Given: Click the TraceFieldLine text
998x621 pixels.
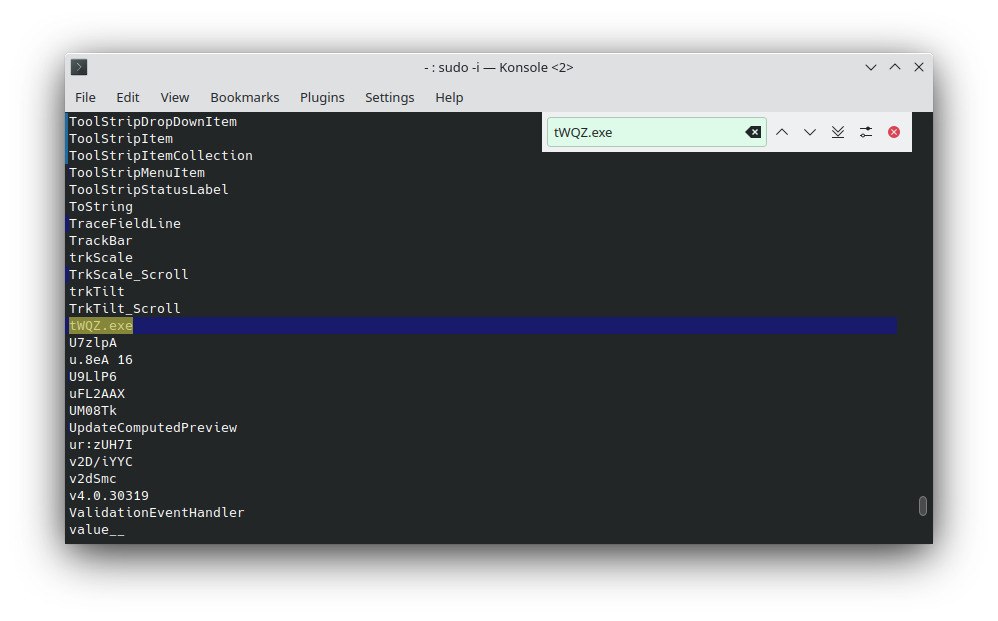Looking at the screenshot, I should click(x=125, y=223).
